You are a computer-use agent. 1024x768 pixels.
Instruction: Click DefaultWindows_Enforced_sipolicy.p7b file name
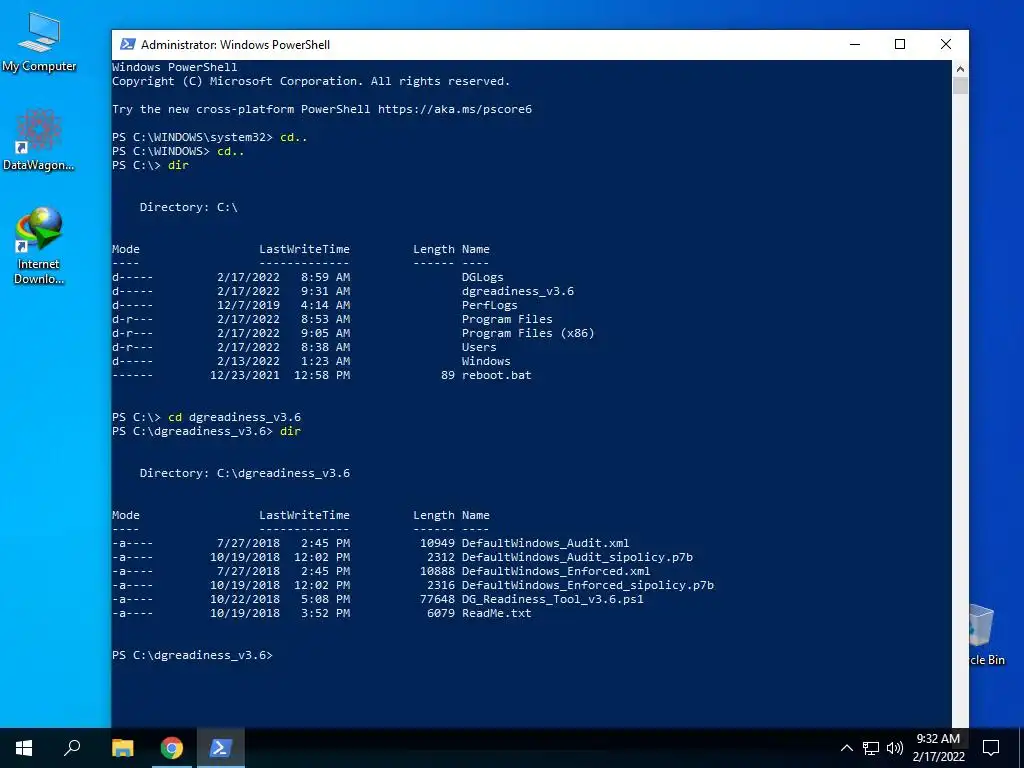point(588,585)
